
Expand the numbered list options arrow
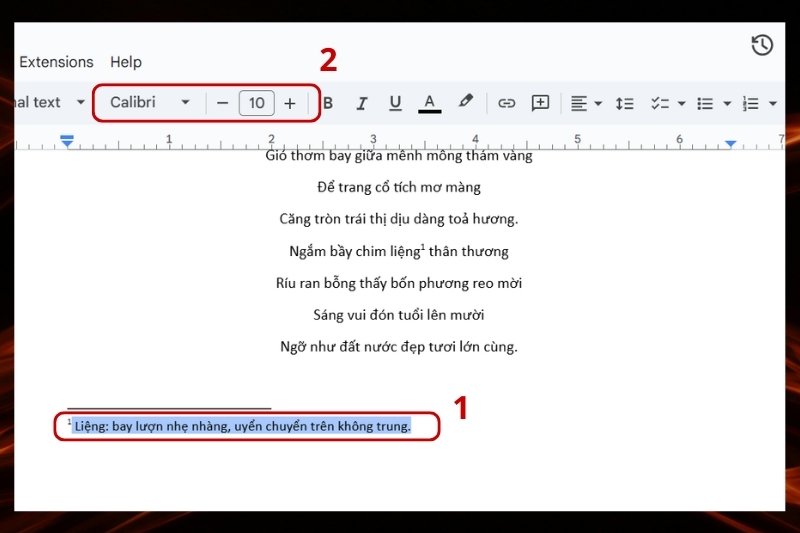pos(773,104)
